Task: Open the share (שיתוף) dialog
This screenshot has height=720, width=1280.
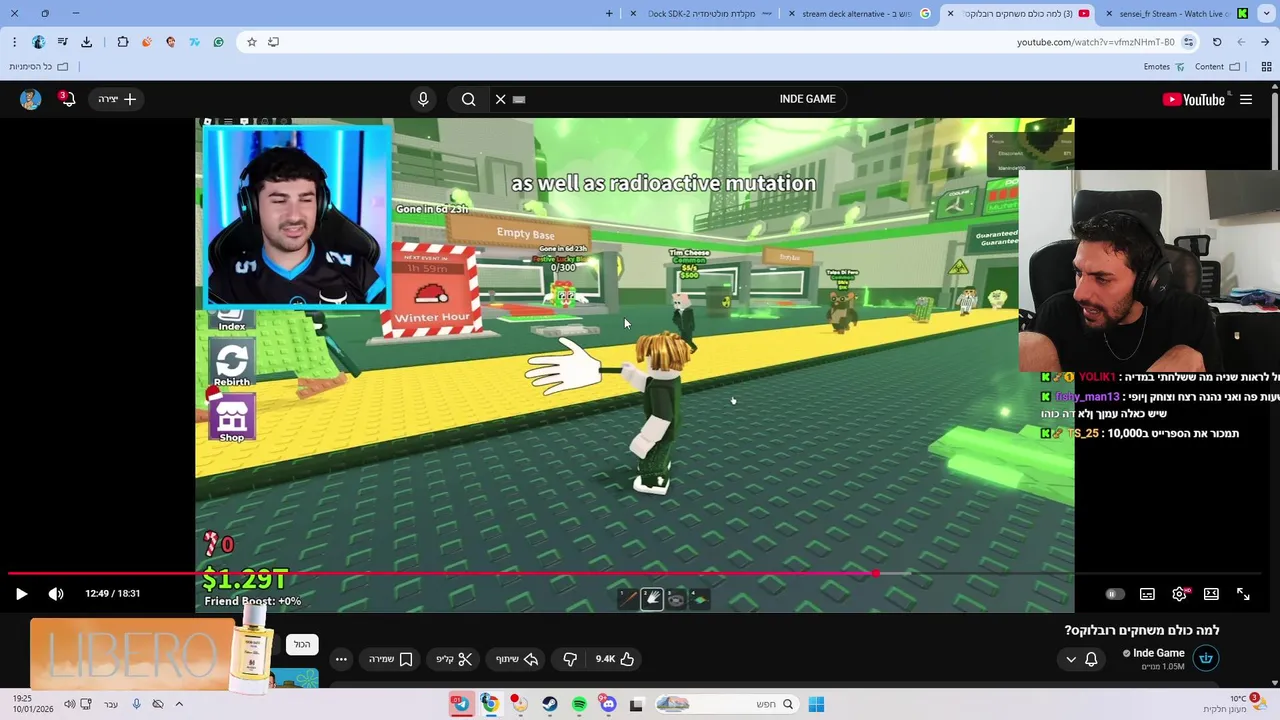Action: pos(517,659)
